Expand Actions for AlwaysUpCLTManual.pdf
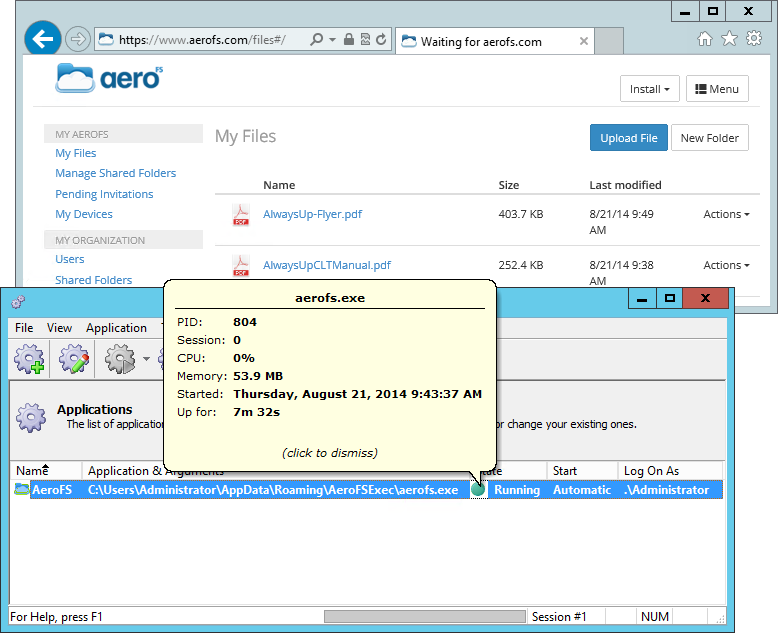The image size is (778, 633). (726, 265)
